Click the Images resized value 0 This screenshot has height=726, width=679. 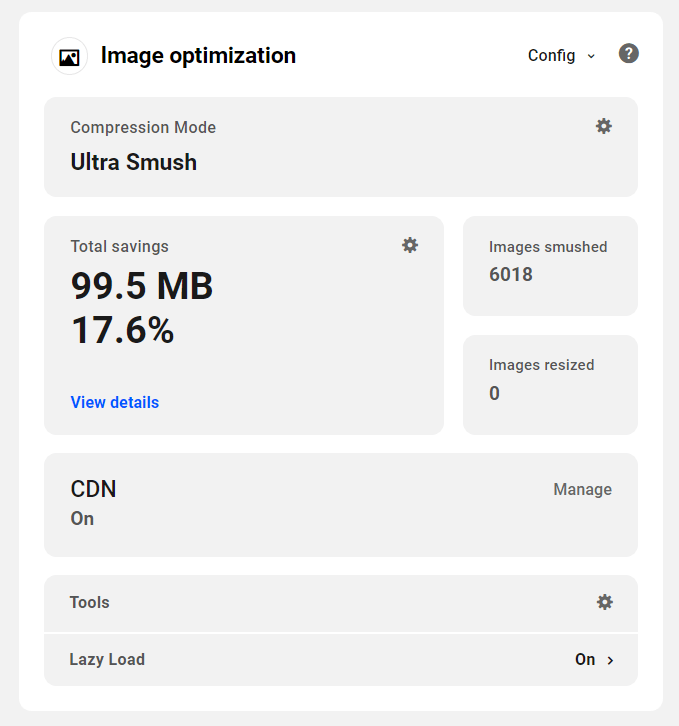[x=494, y=393]
